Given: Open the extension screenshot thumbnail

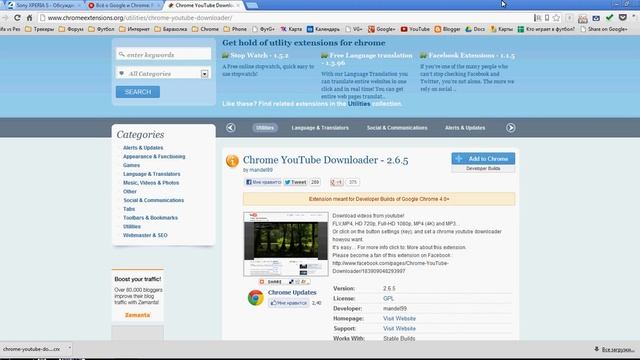Looking at the screenshot, I should pos(286,244).
